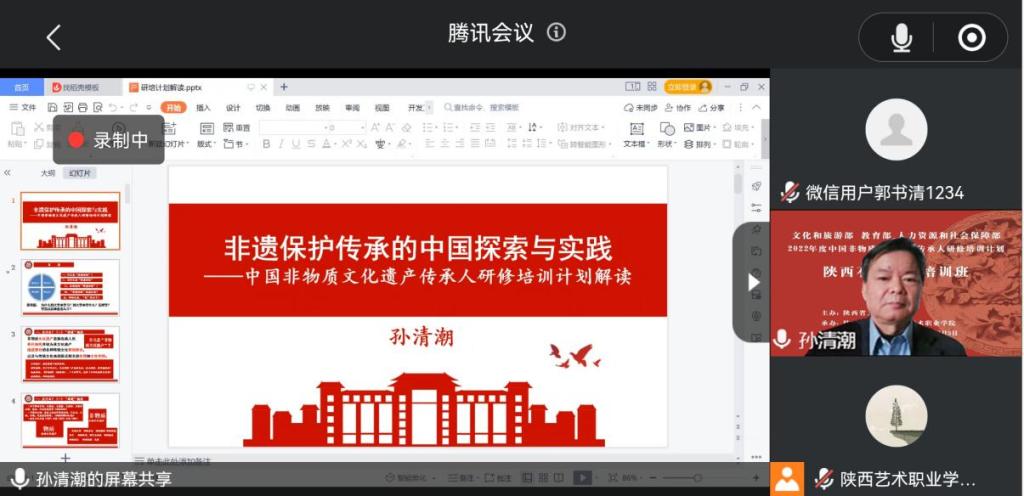This screenshot has height=496, width=1024.
Task: Select slide 2 thumbnail in the slide panel
Action: (70, 288)
